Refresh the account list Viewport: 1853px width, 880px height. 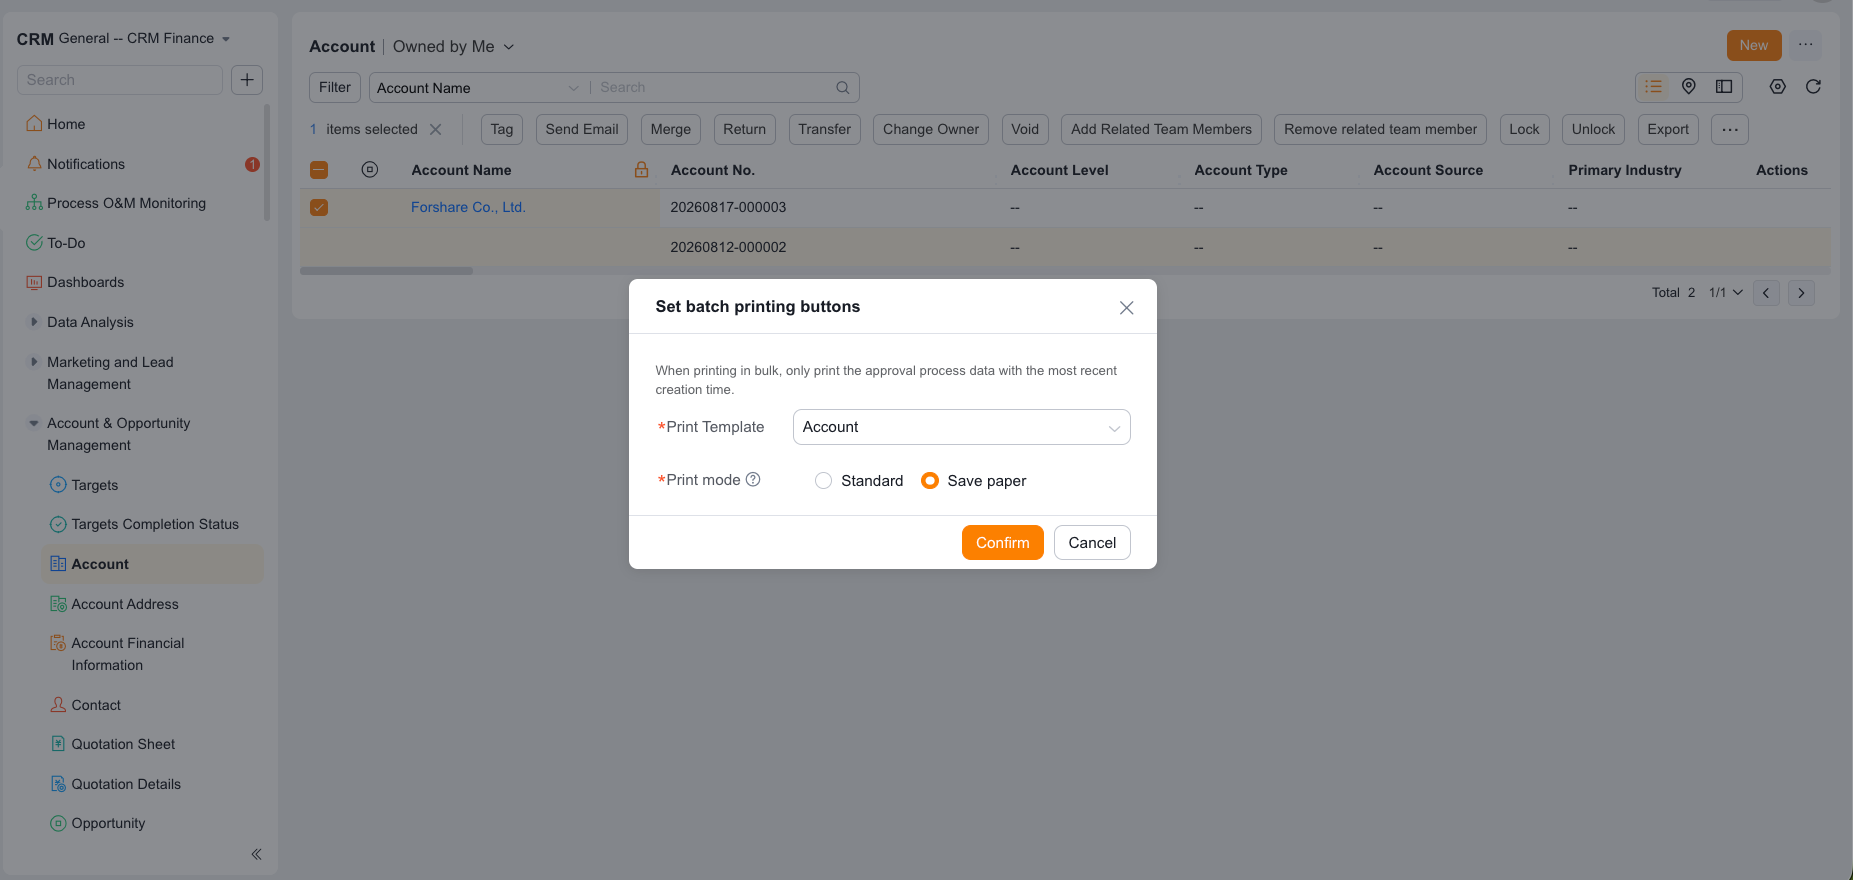1813,87
